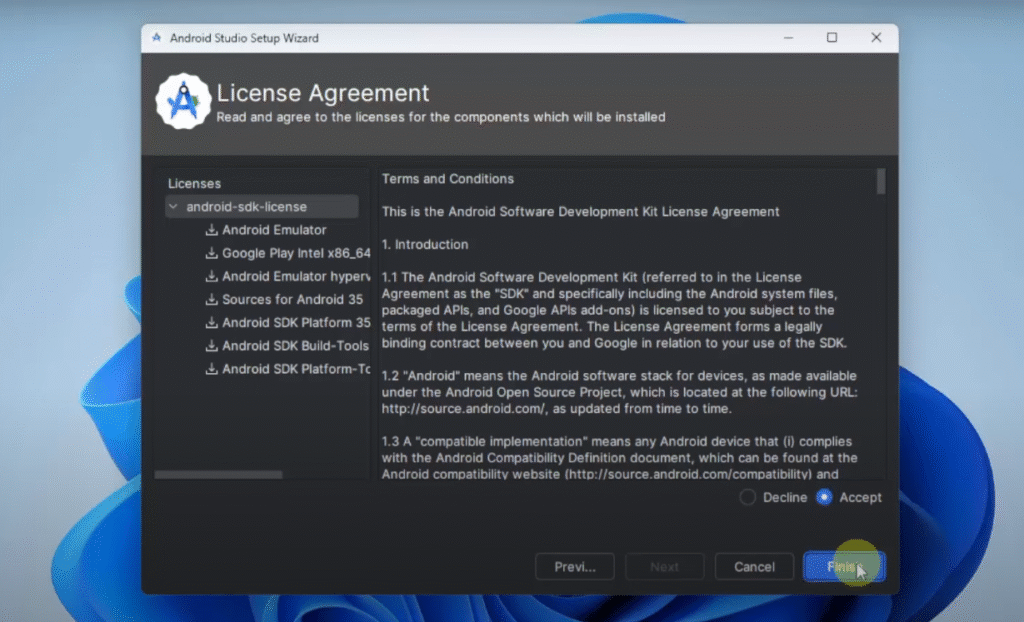Click download icon beside Google Play Intel x86_64

211,254
